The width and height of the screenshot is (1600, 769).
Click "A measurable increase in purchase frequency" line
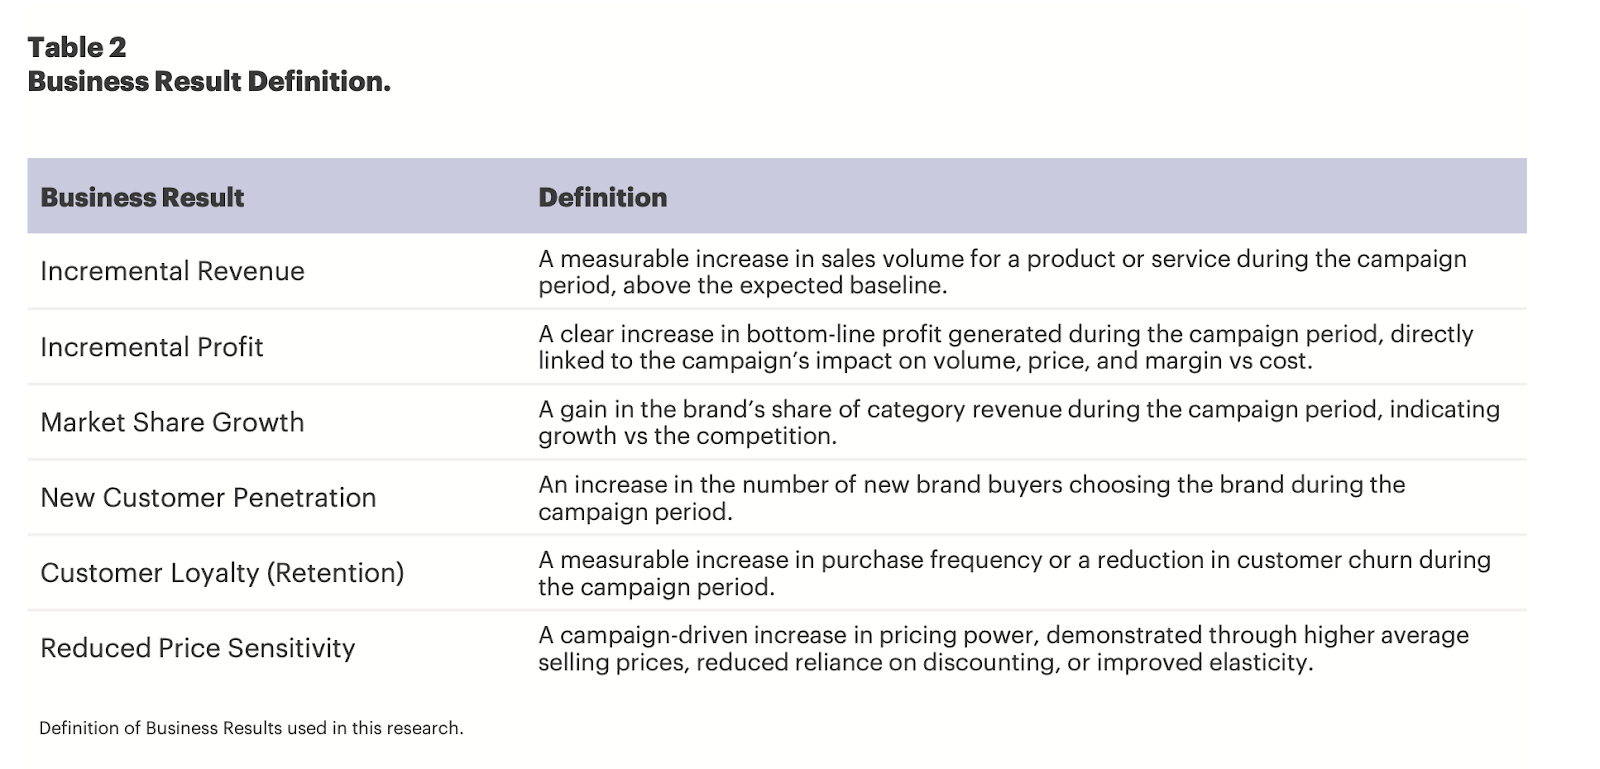click(1014, 559)
